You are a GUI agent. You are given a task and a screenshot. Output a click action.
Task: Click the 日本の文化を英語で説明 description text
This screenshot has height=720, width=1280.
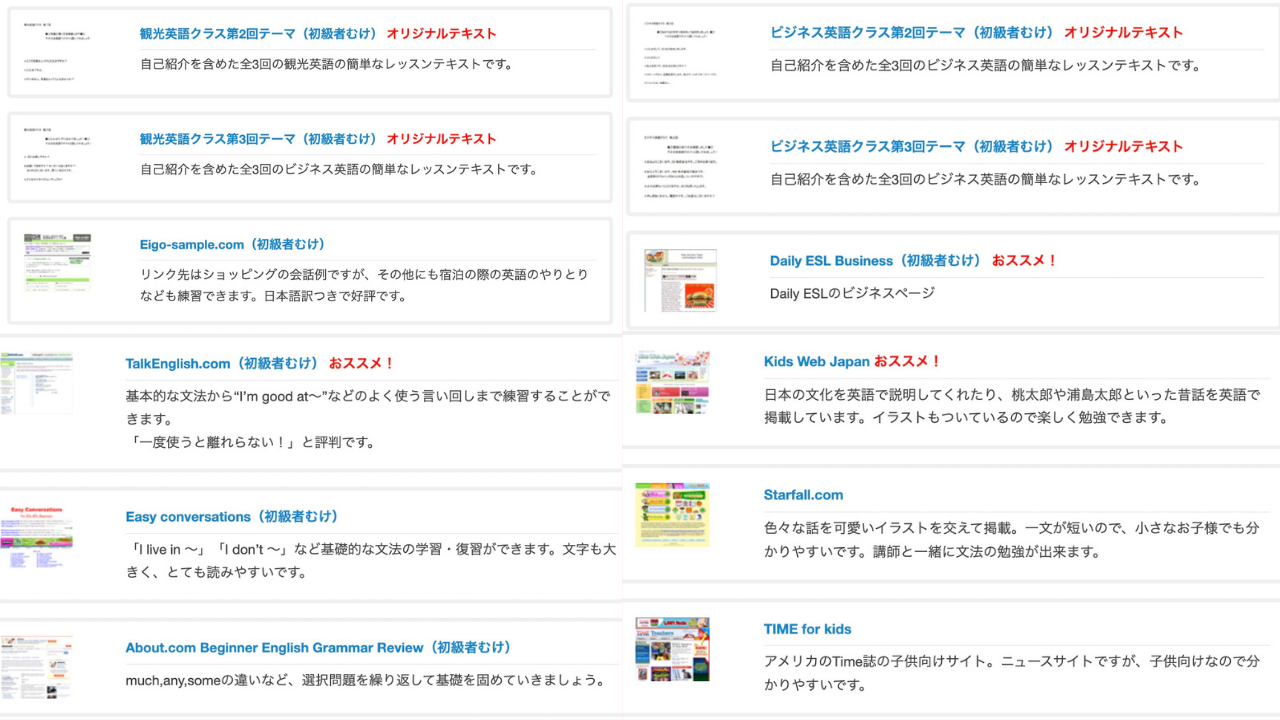1012,406
